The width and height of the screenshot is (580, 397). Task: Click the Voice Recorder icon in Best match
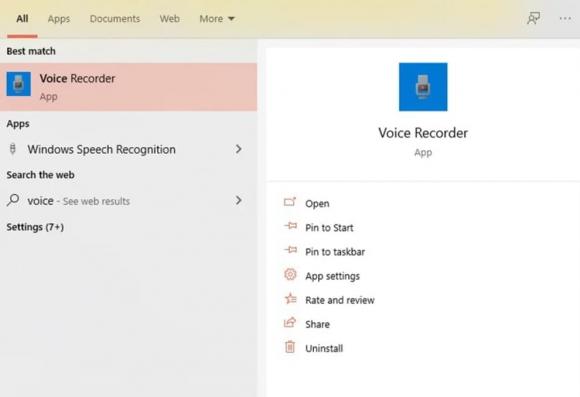coord(18,84)
